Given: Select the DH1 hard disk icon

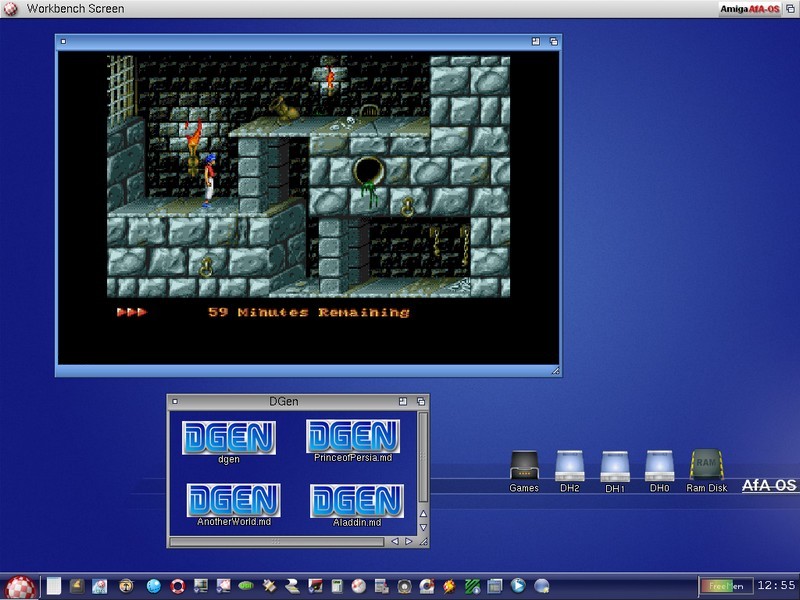Looking at the screenshot, I should 613,467.
